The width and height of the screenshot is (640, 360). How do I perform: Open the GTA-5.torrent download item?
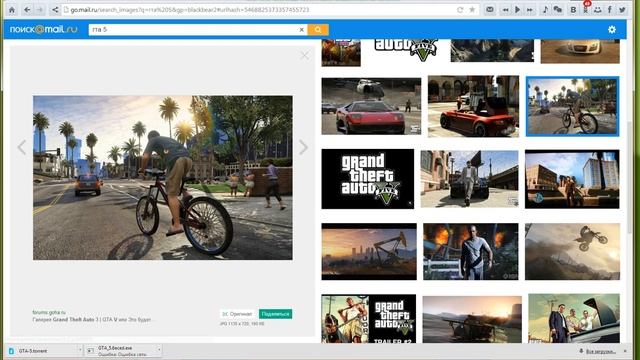[x=41, y=351]
